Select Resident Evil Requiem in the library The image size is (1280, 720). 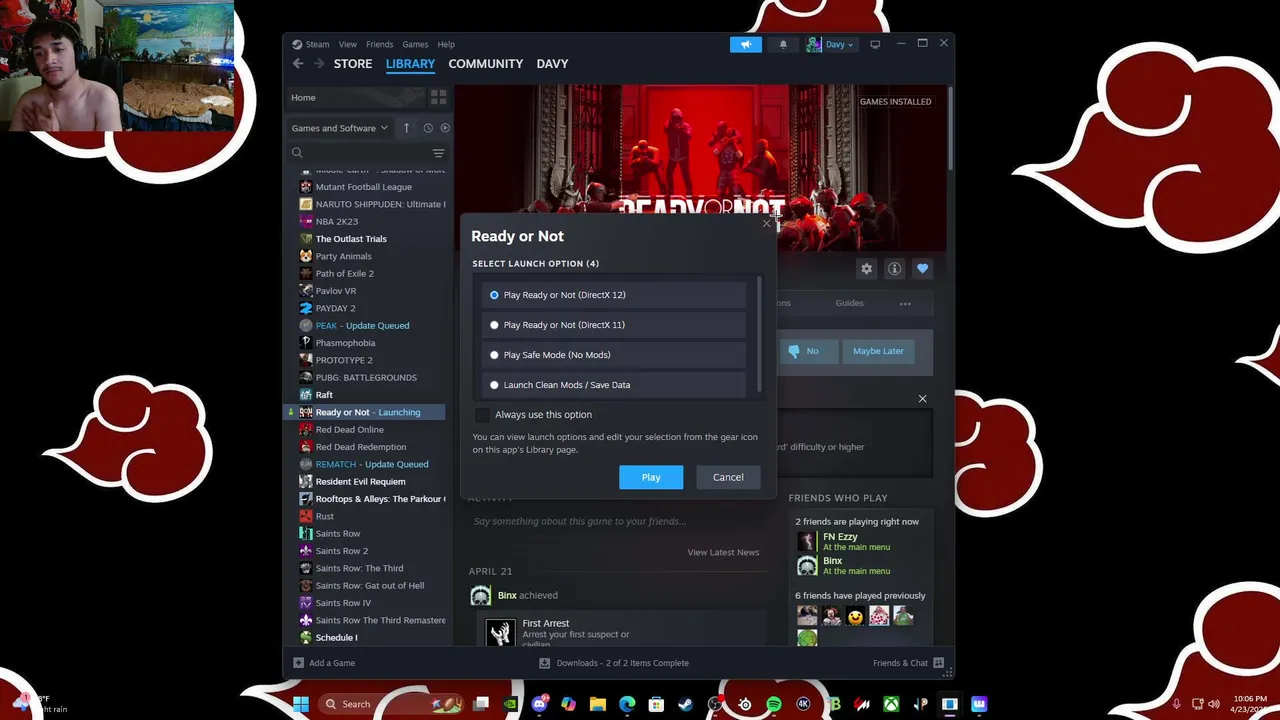[360, 481]
